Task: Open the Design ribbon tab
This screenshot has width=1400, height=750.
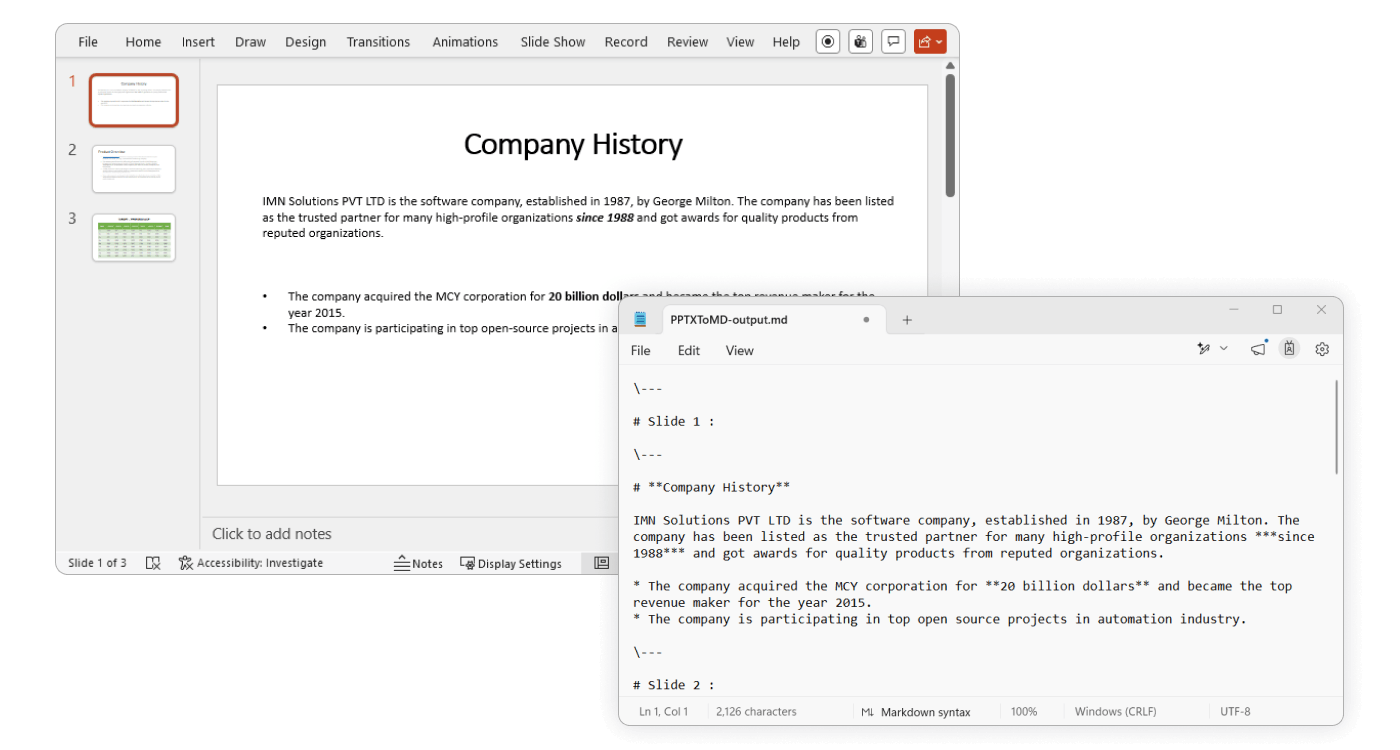Action: coord(305,42)
